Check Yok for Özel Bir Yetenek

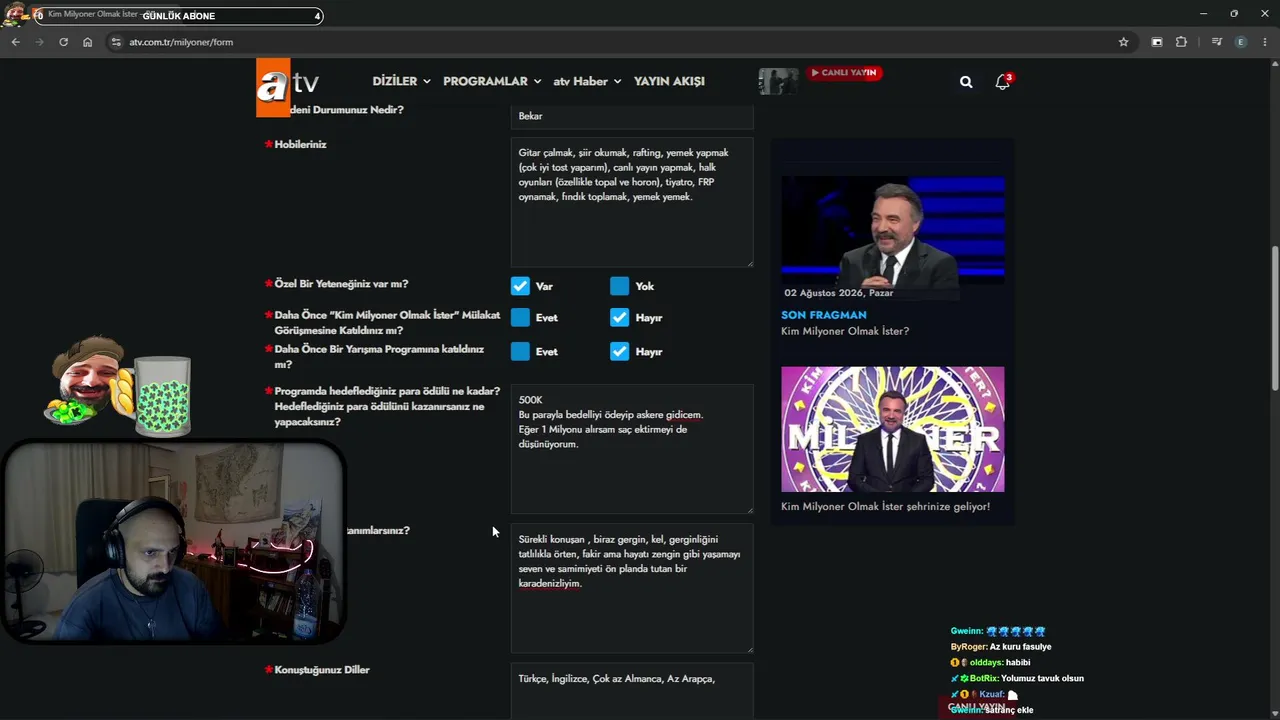(620, 286)
